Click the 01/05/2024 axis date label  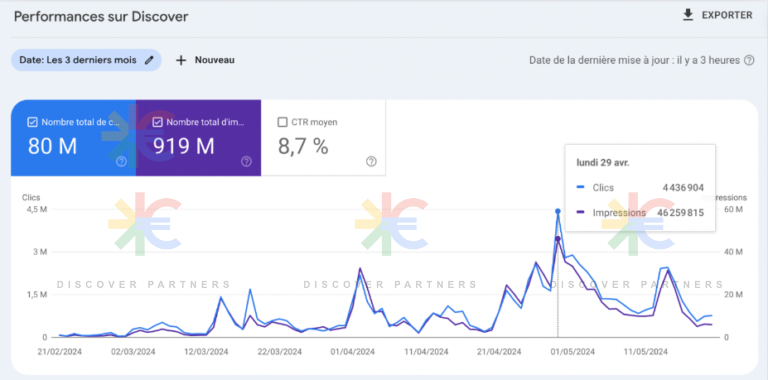(573, 352)
